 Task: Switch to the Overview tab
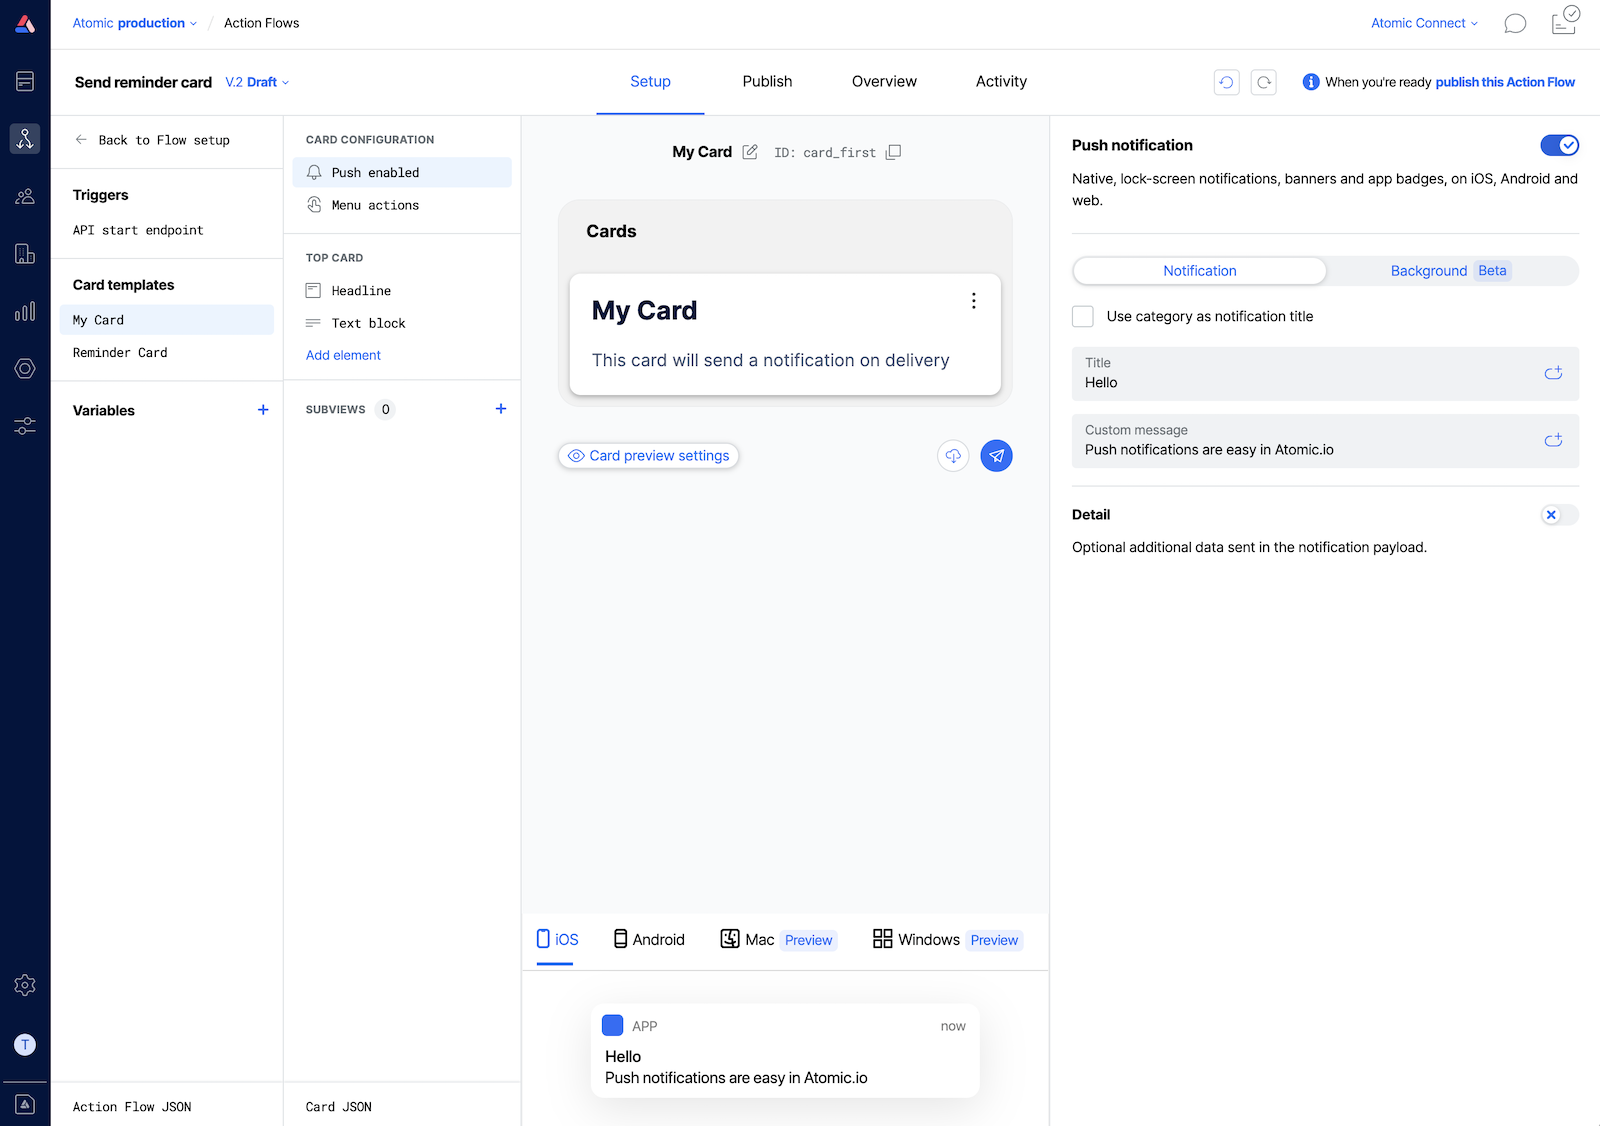tap(884, 82)
